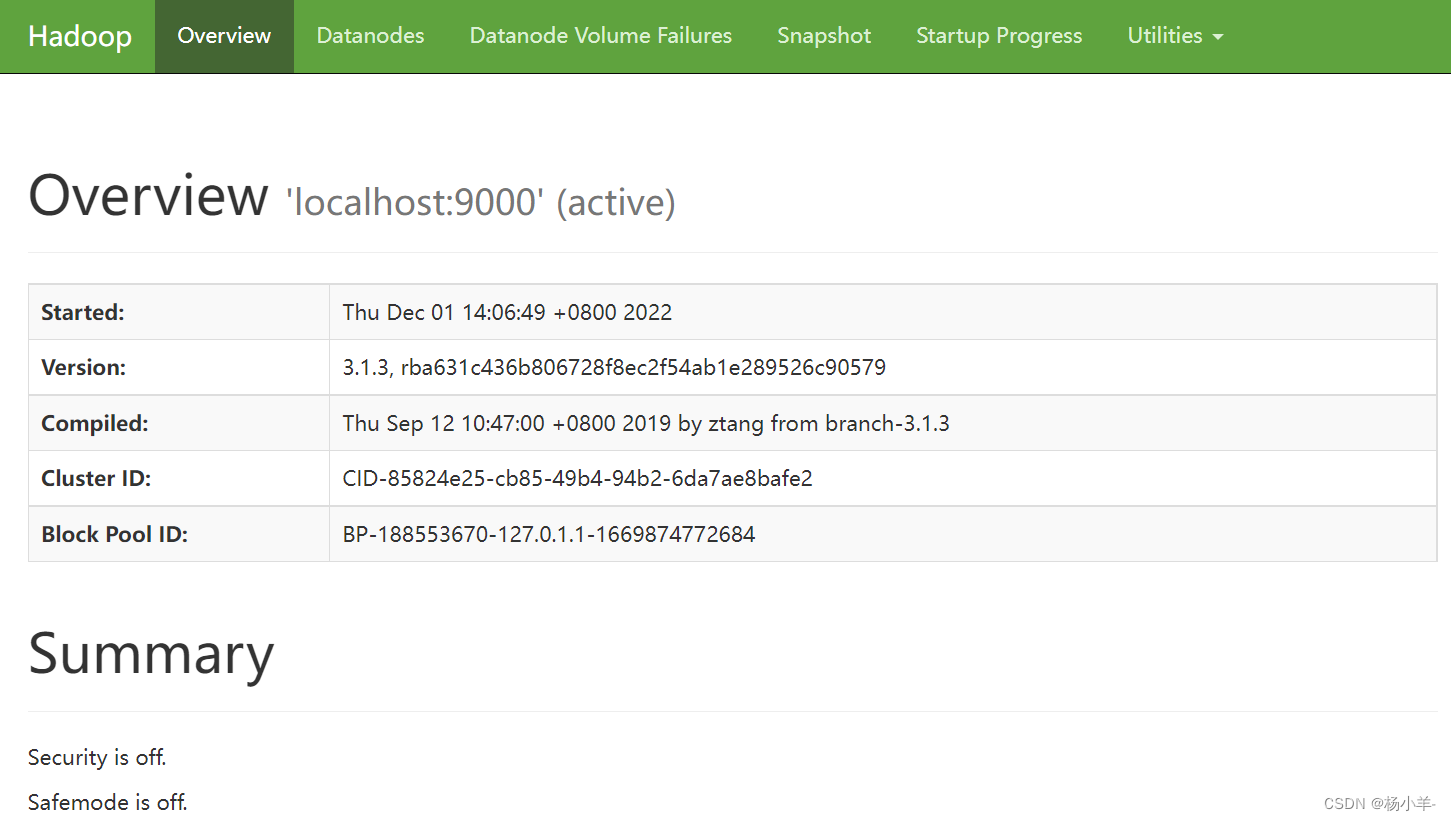Click Block Pool ID value BP-188553670
This screenshot has height=821, width=1451.
tap(549, 534)
